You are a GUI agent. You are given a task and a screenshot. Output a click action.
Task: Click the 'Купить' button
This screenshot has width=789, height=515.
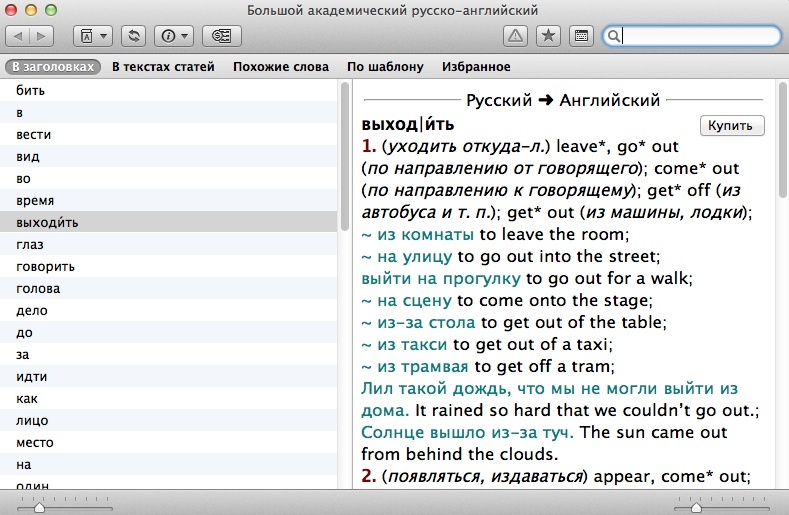pyautogui.click(x=732, y=125)
